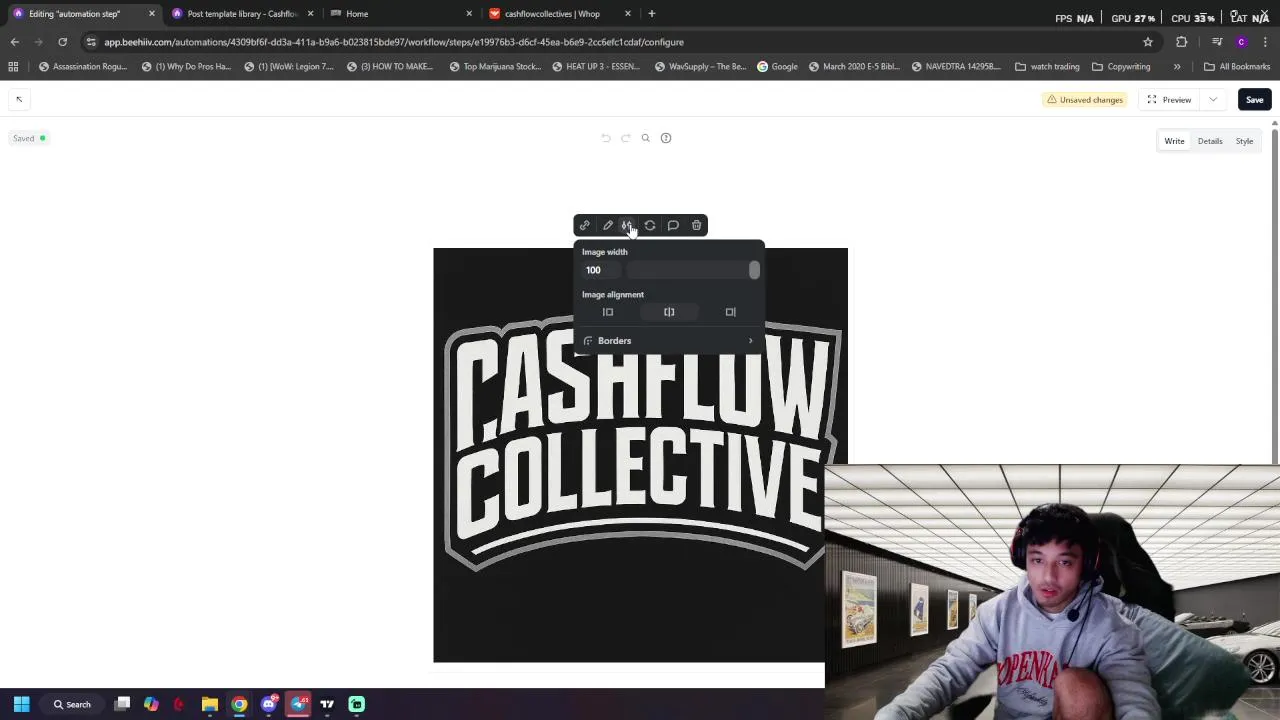Click the comment bubble icon in image toolbar
The width and height of the screenshot is (1280, 720).
[673, 225]
